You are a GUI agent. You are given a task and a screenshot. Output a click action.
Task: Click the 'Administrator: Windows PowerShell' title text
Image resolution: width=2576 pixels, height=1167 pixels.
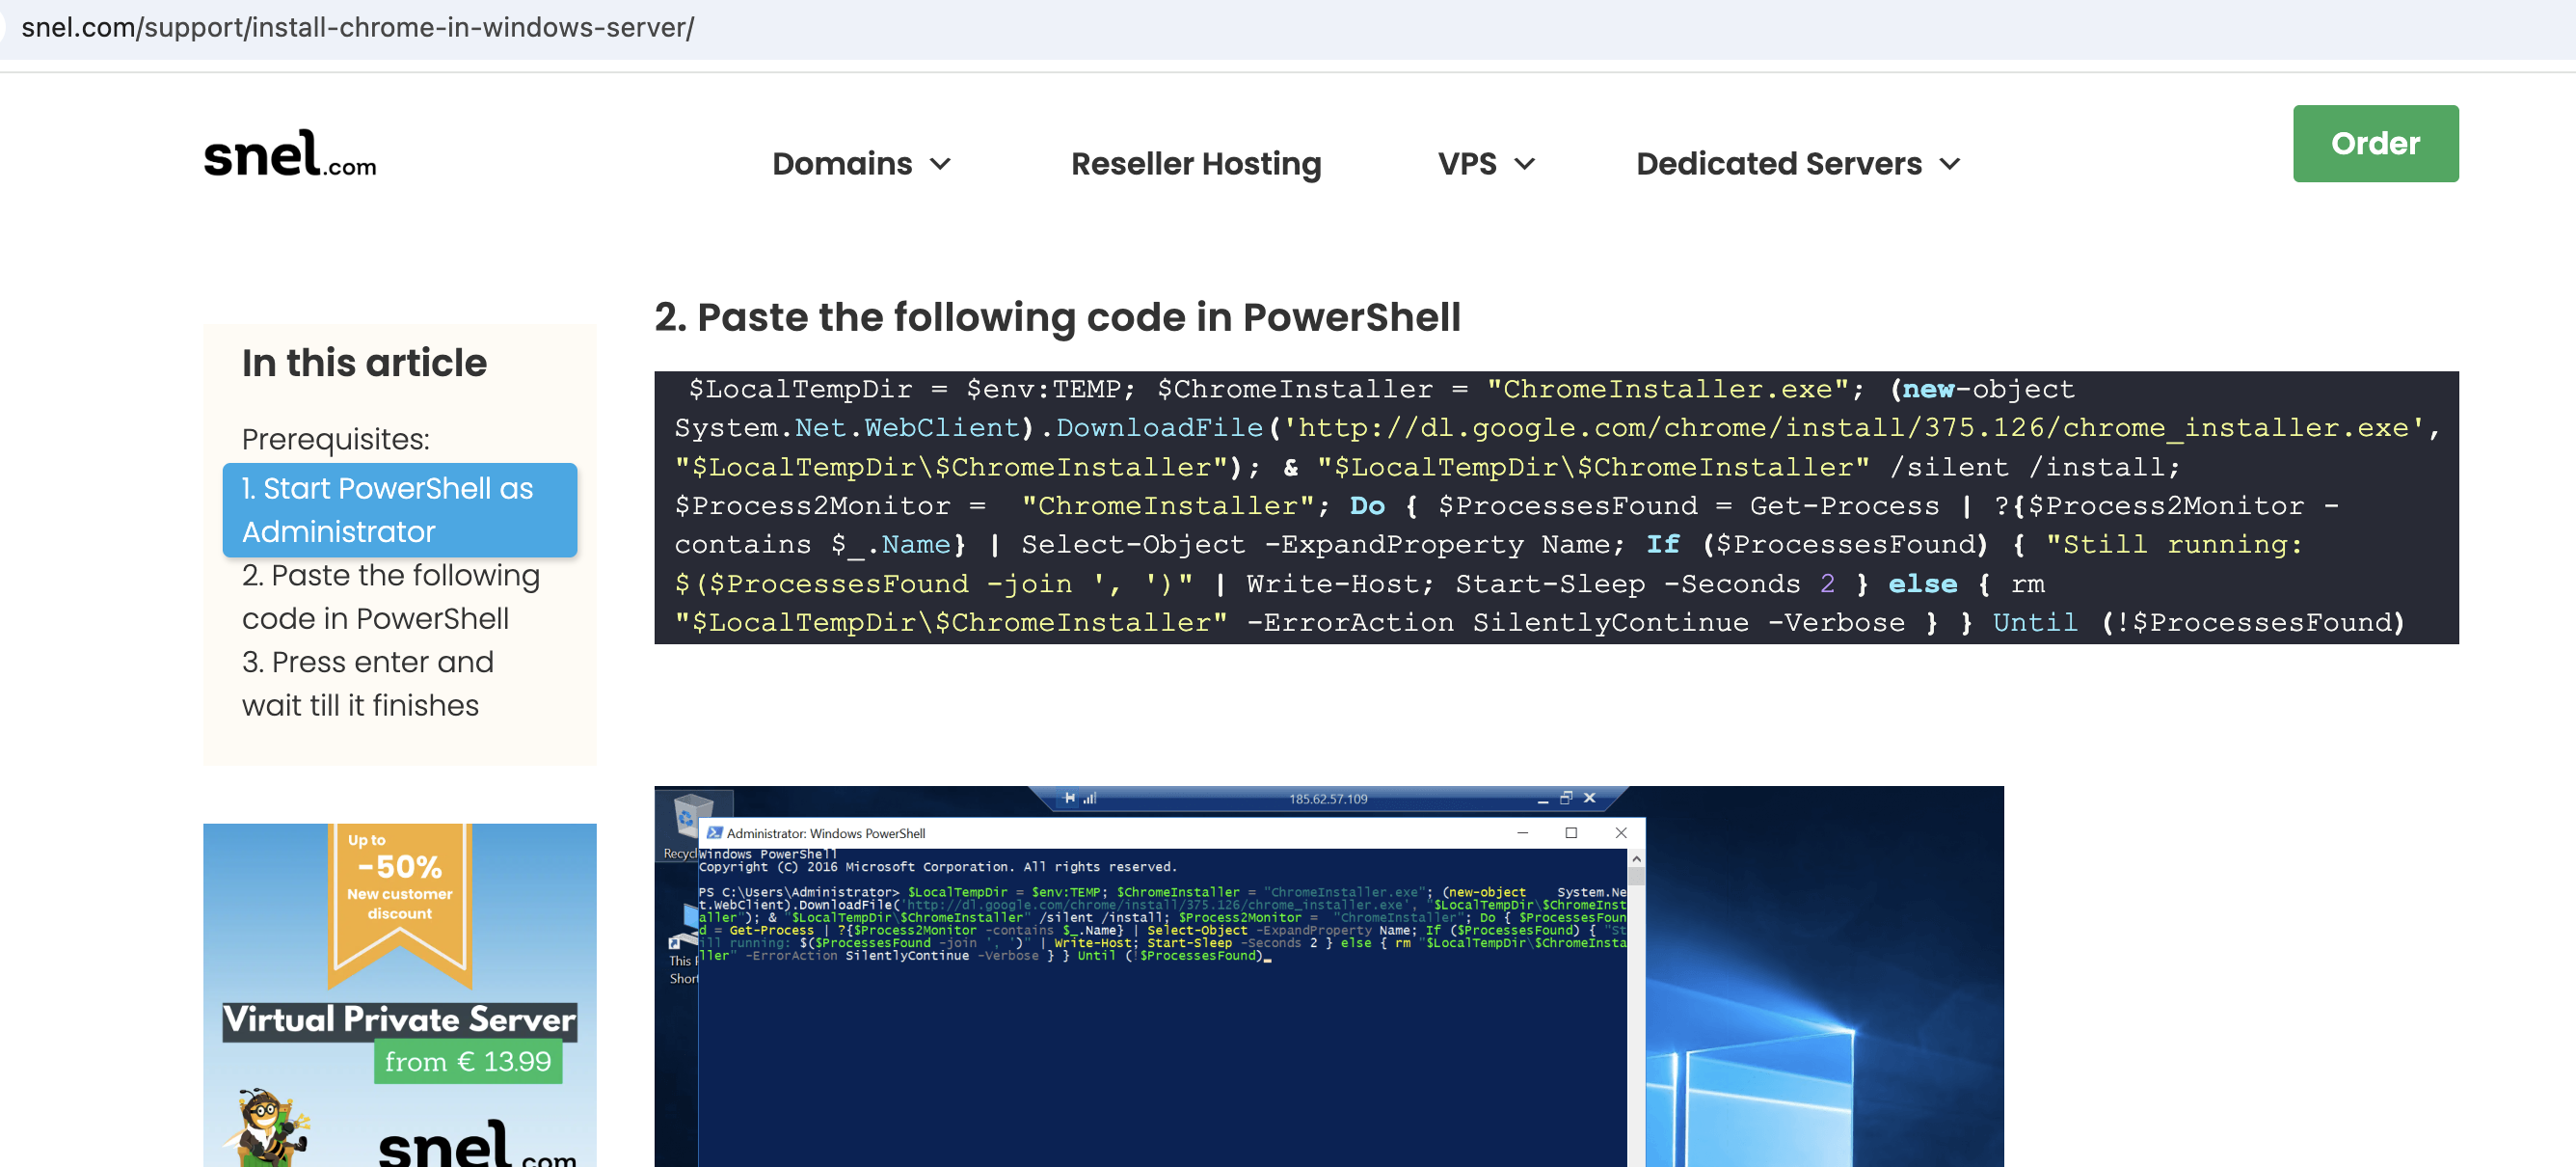click(826, 833)
